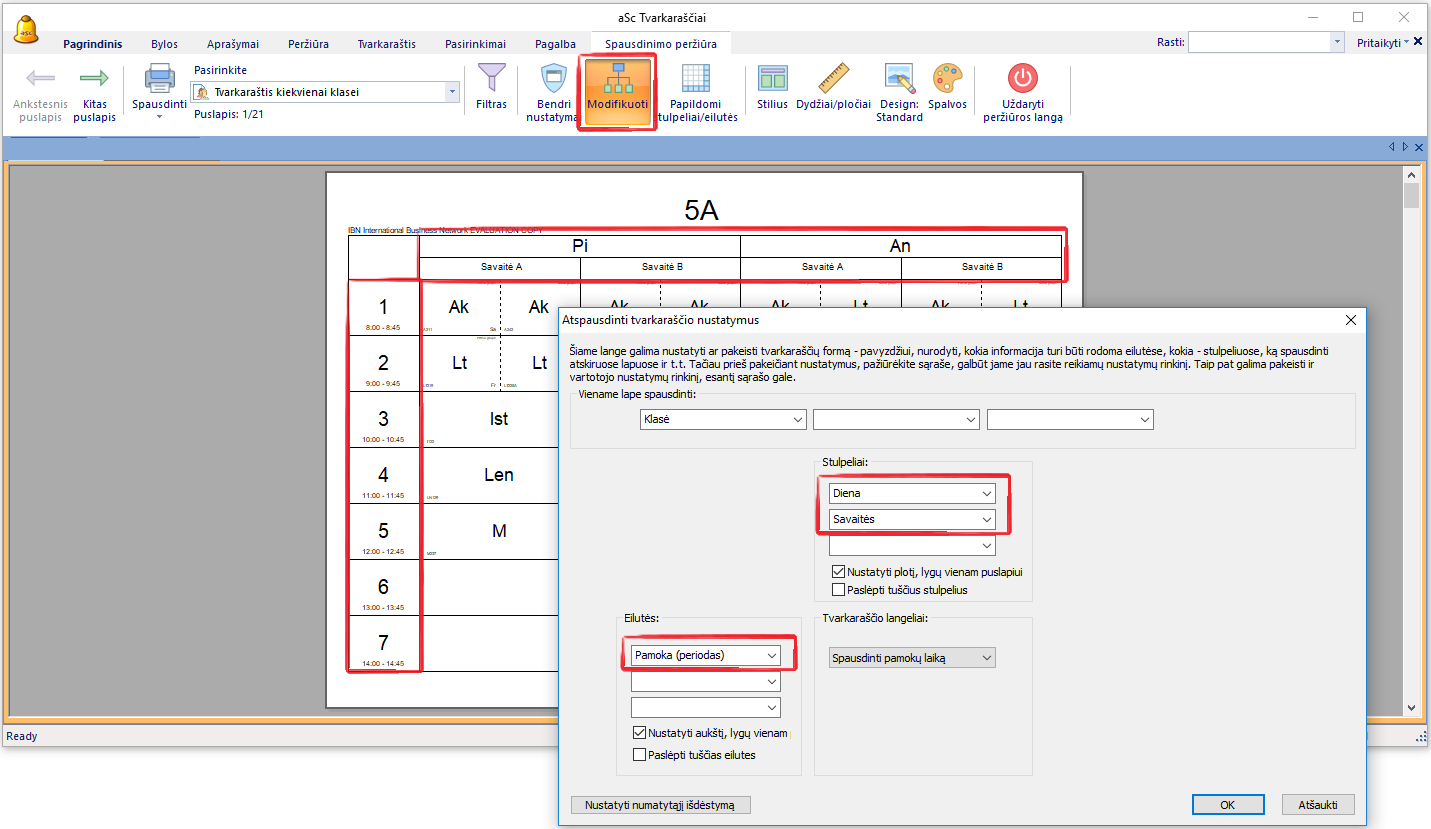Open the Pamoka (periodas) rows dropdown

coord(704,655)
